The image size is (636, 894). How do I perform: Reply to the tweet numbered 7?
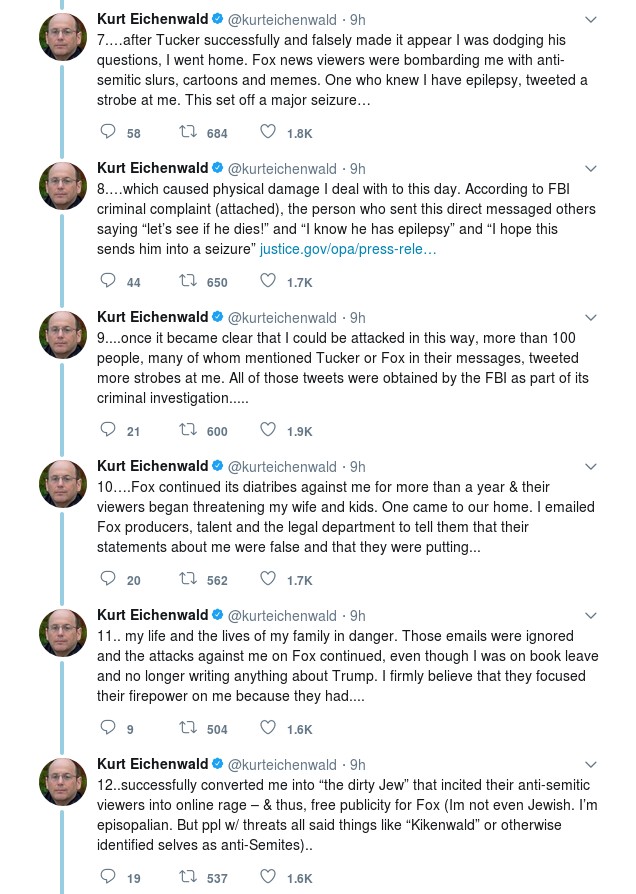[x=109, y=132]
